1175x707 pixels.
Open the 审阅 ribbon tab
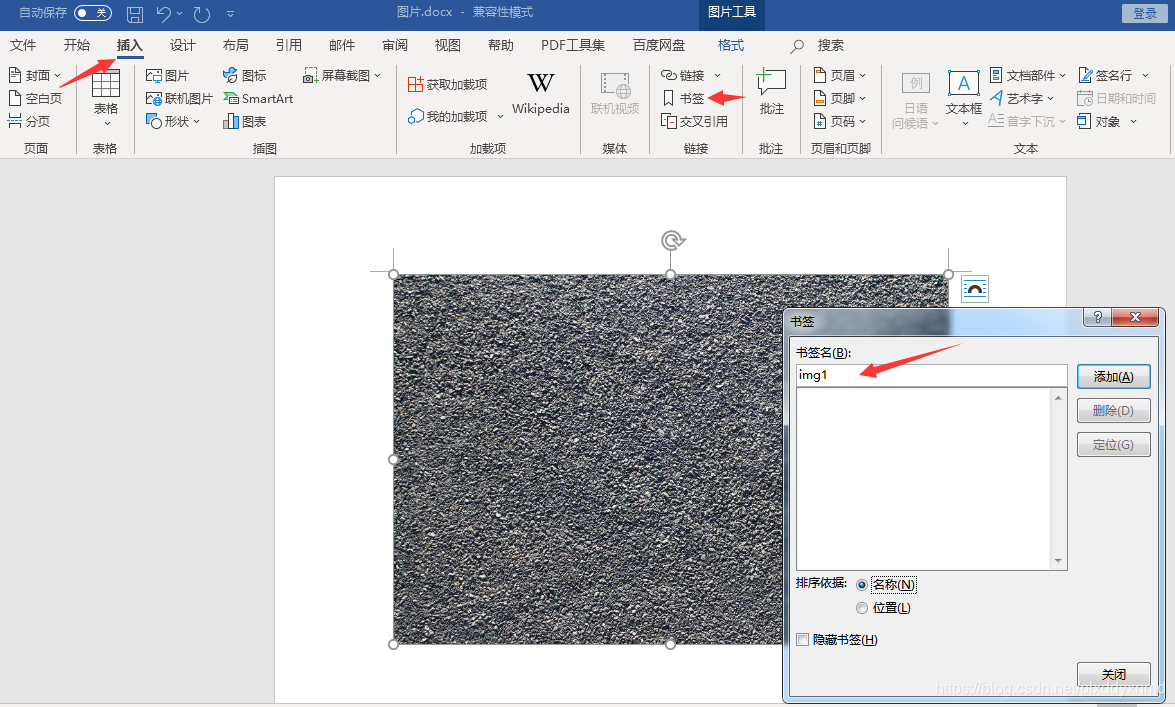395,45
